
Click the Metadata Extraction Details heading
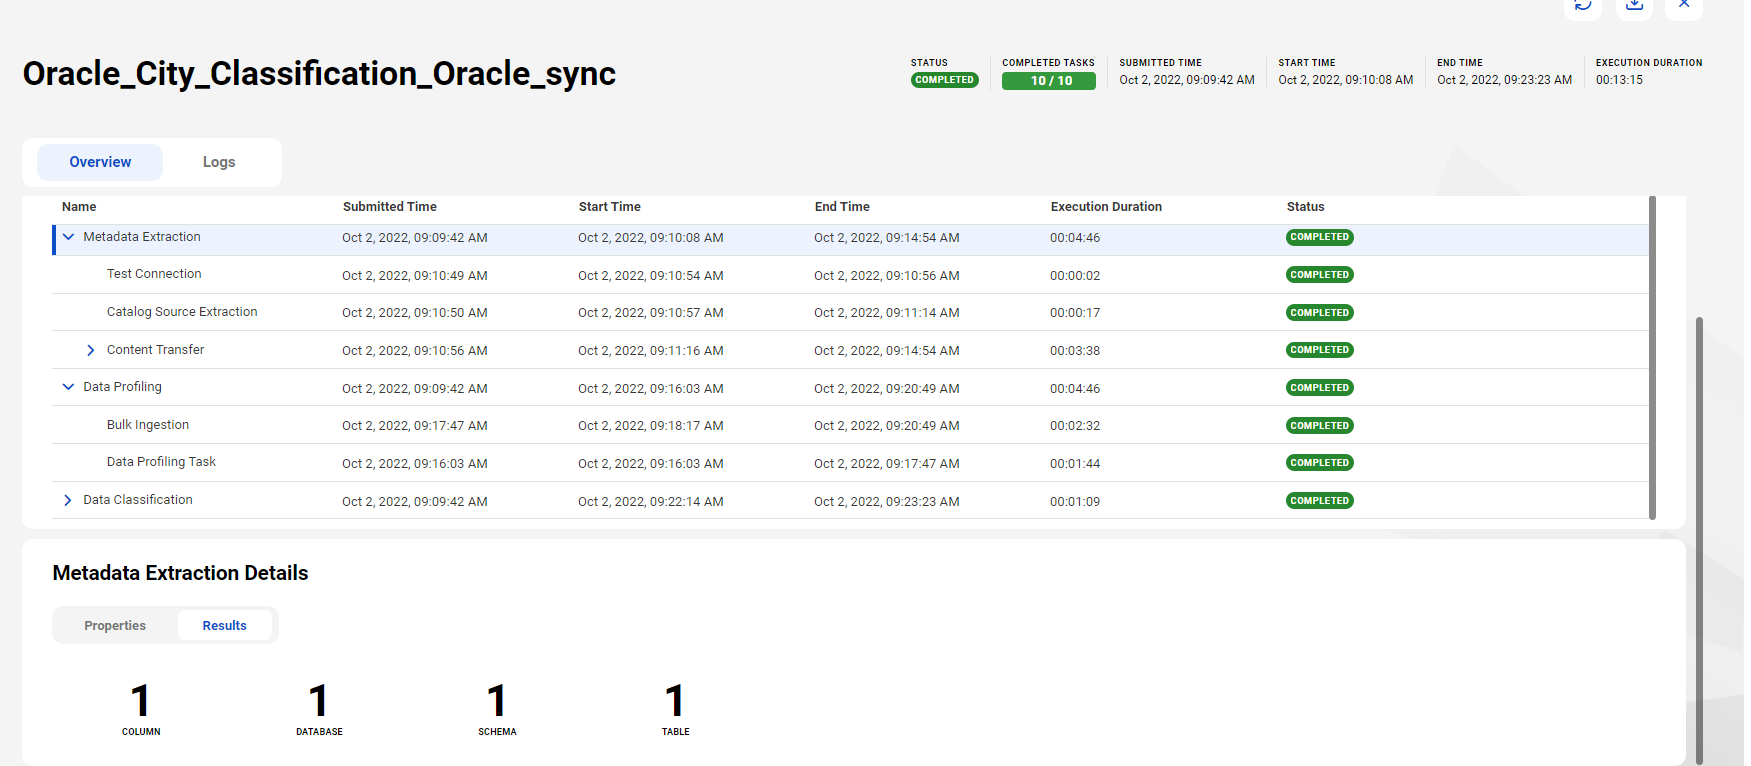pos(180,573)
